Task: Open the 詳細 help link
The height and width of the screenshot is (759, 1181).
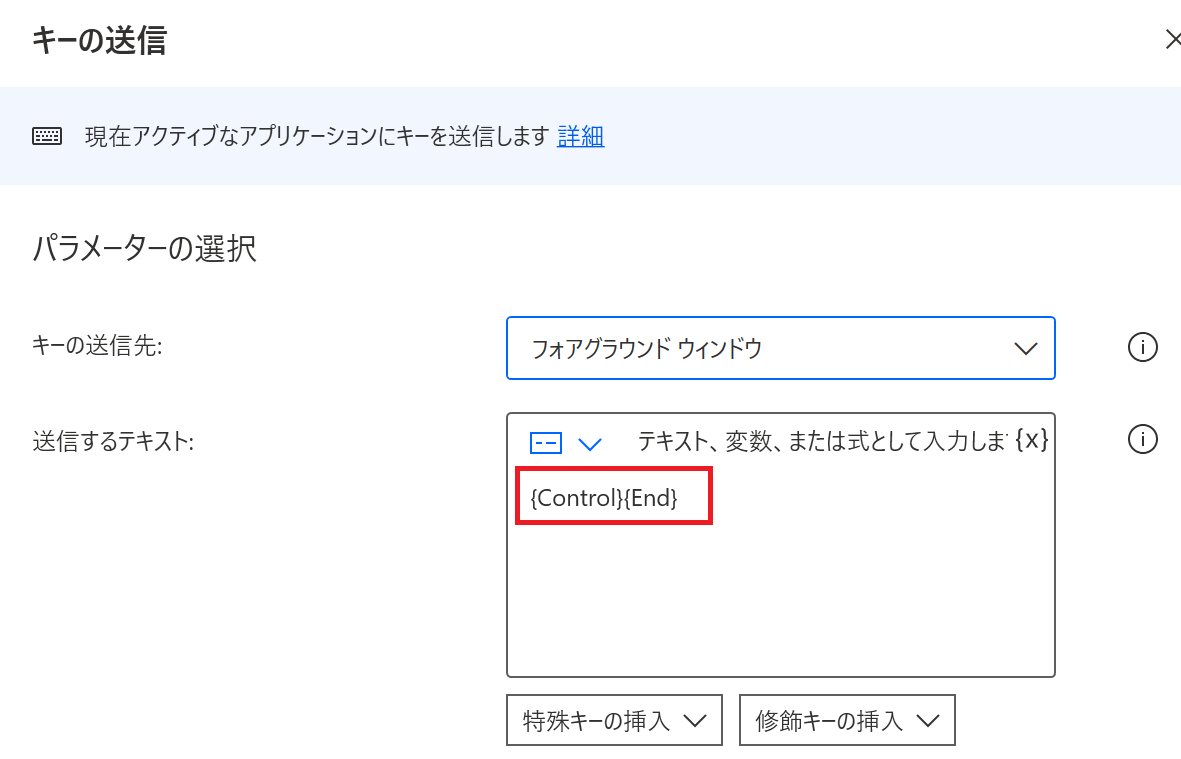Action: tap(580, 136)
